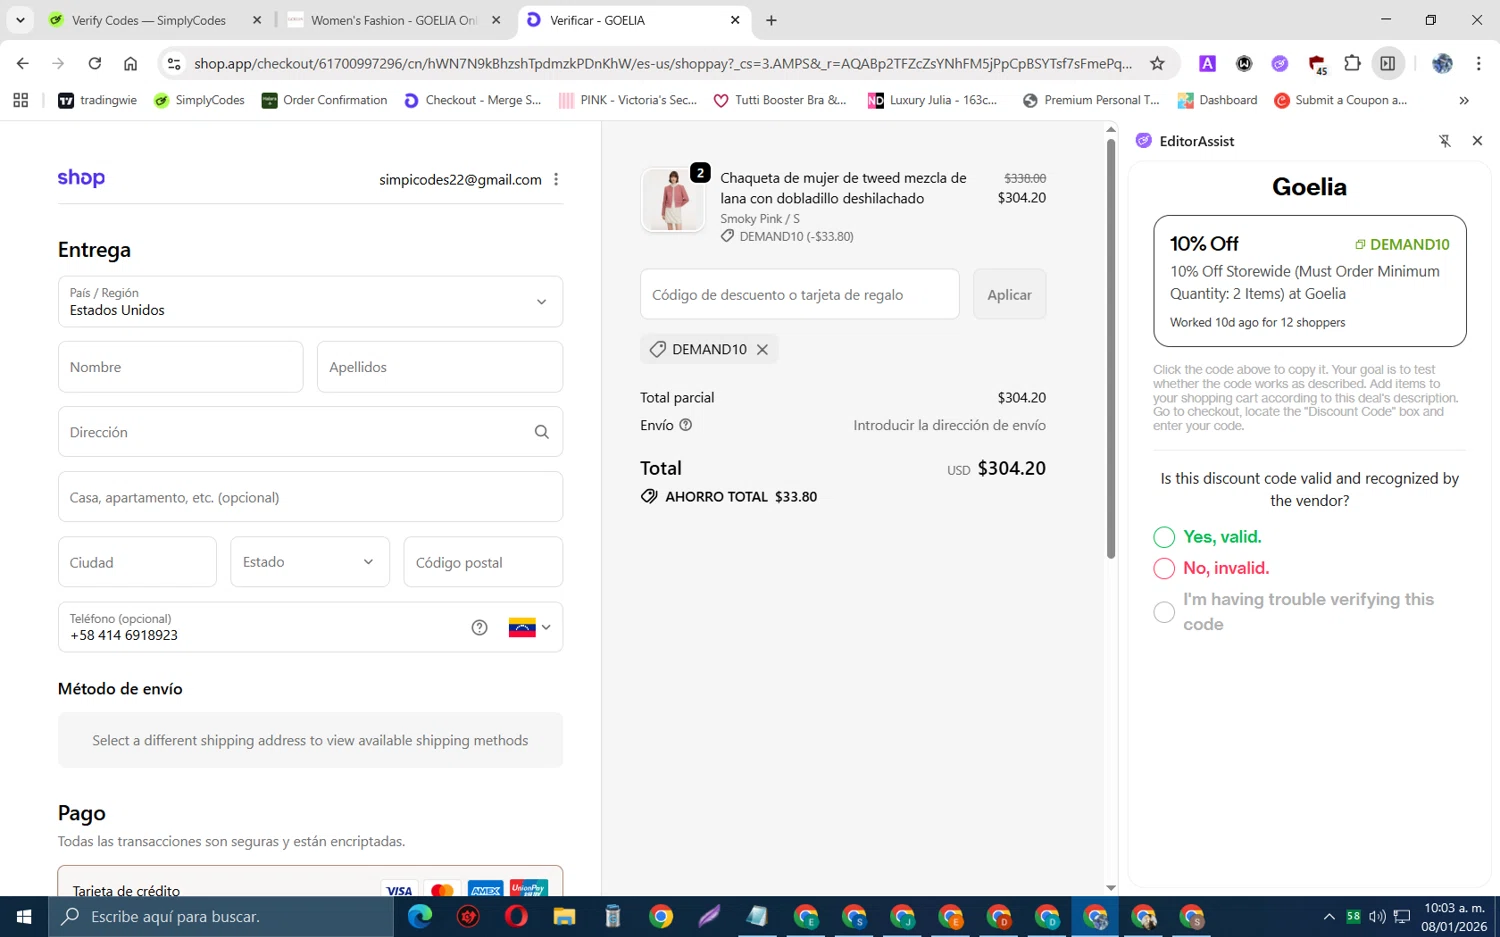Go back to the previous page

coord(22,63)
